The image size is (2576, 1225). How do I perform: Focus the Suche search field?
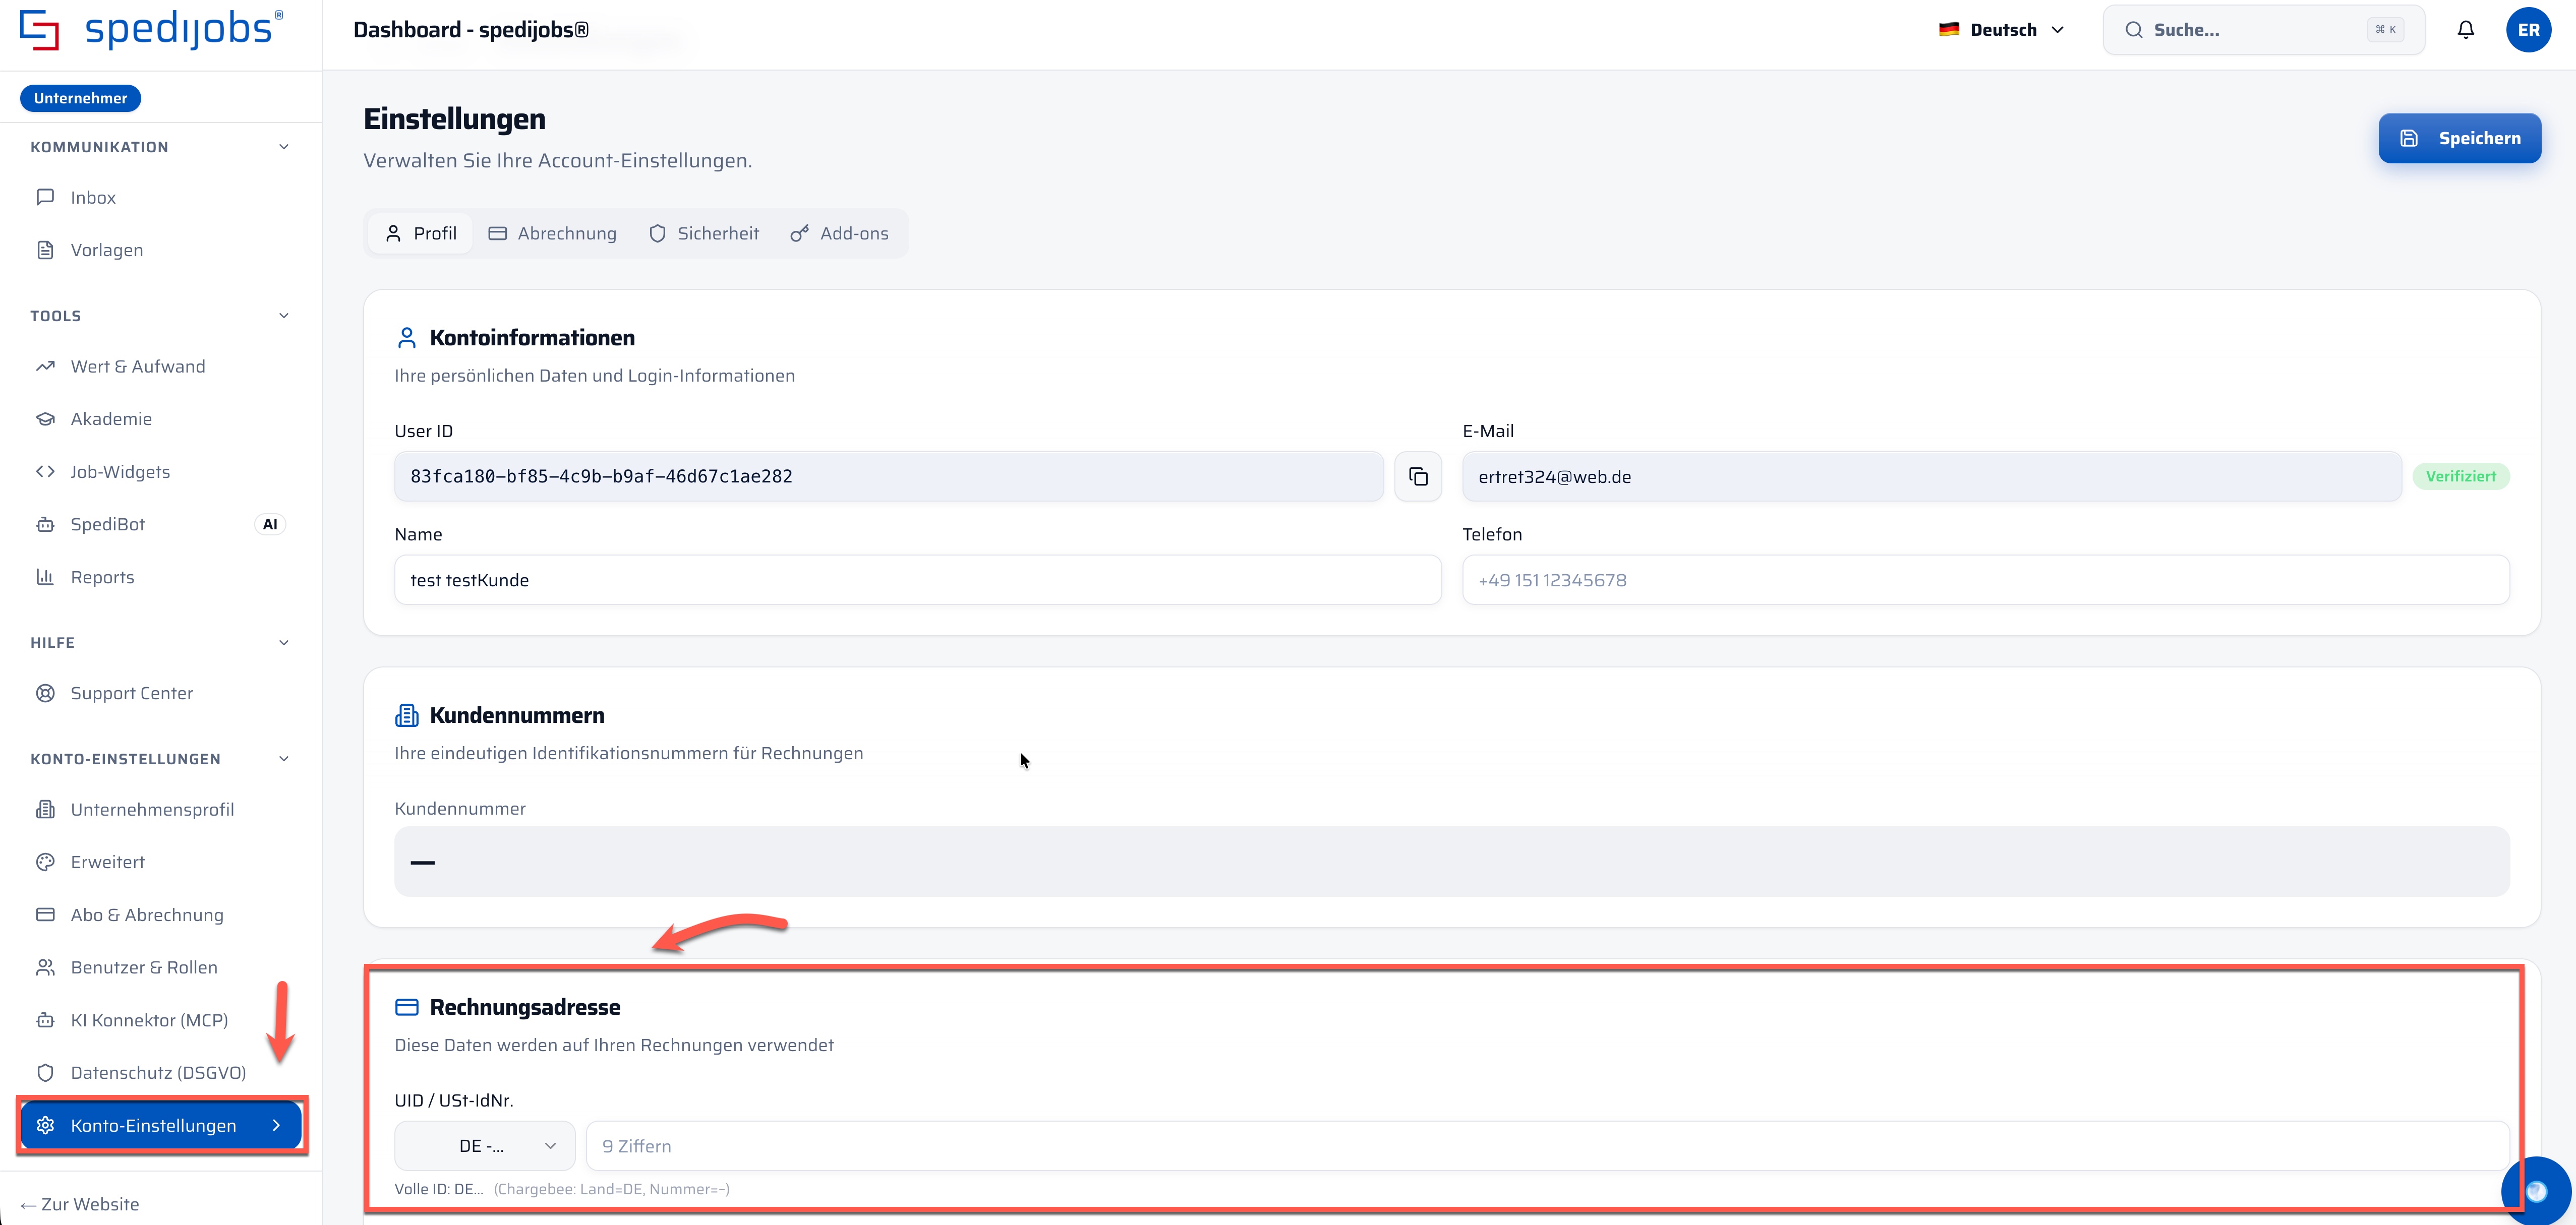pyautogui.click(x=2263, y=30)
